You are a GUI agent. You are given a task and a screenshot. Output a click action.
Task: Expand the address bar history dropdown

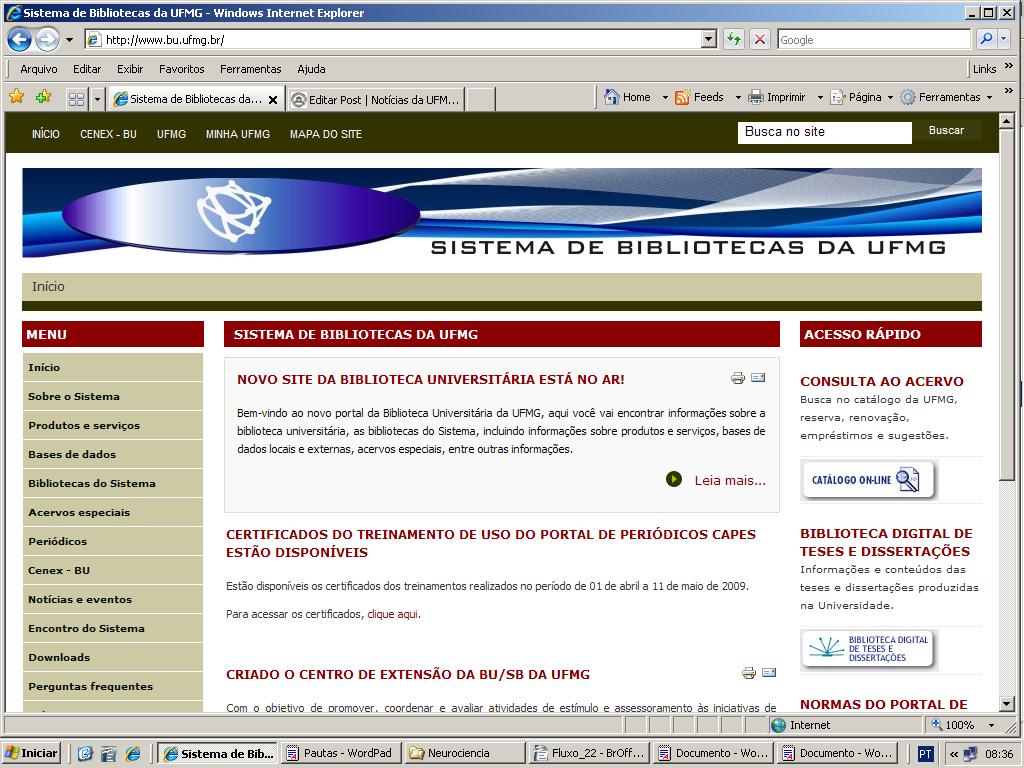click(709, 40)
